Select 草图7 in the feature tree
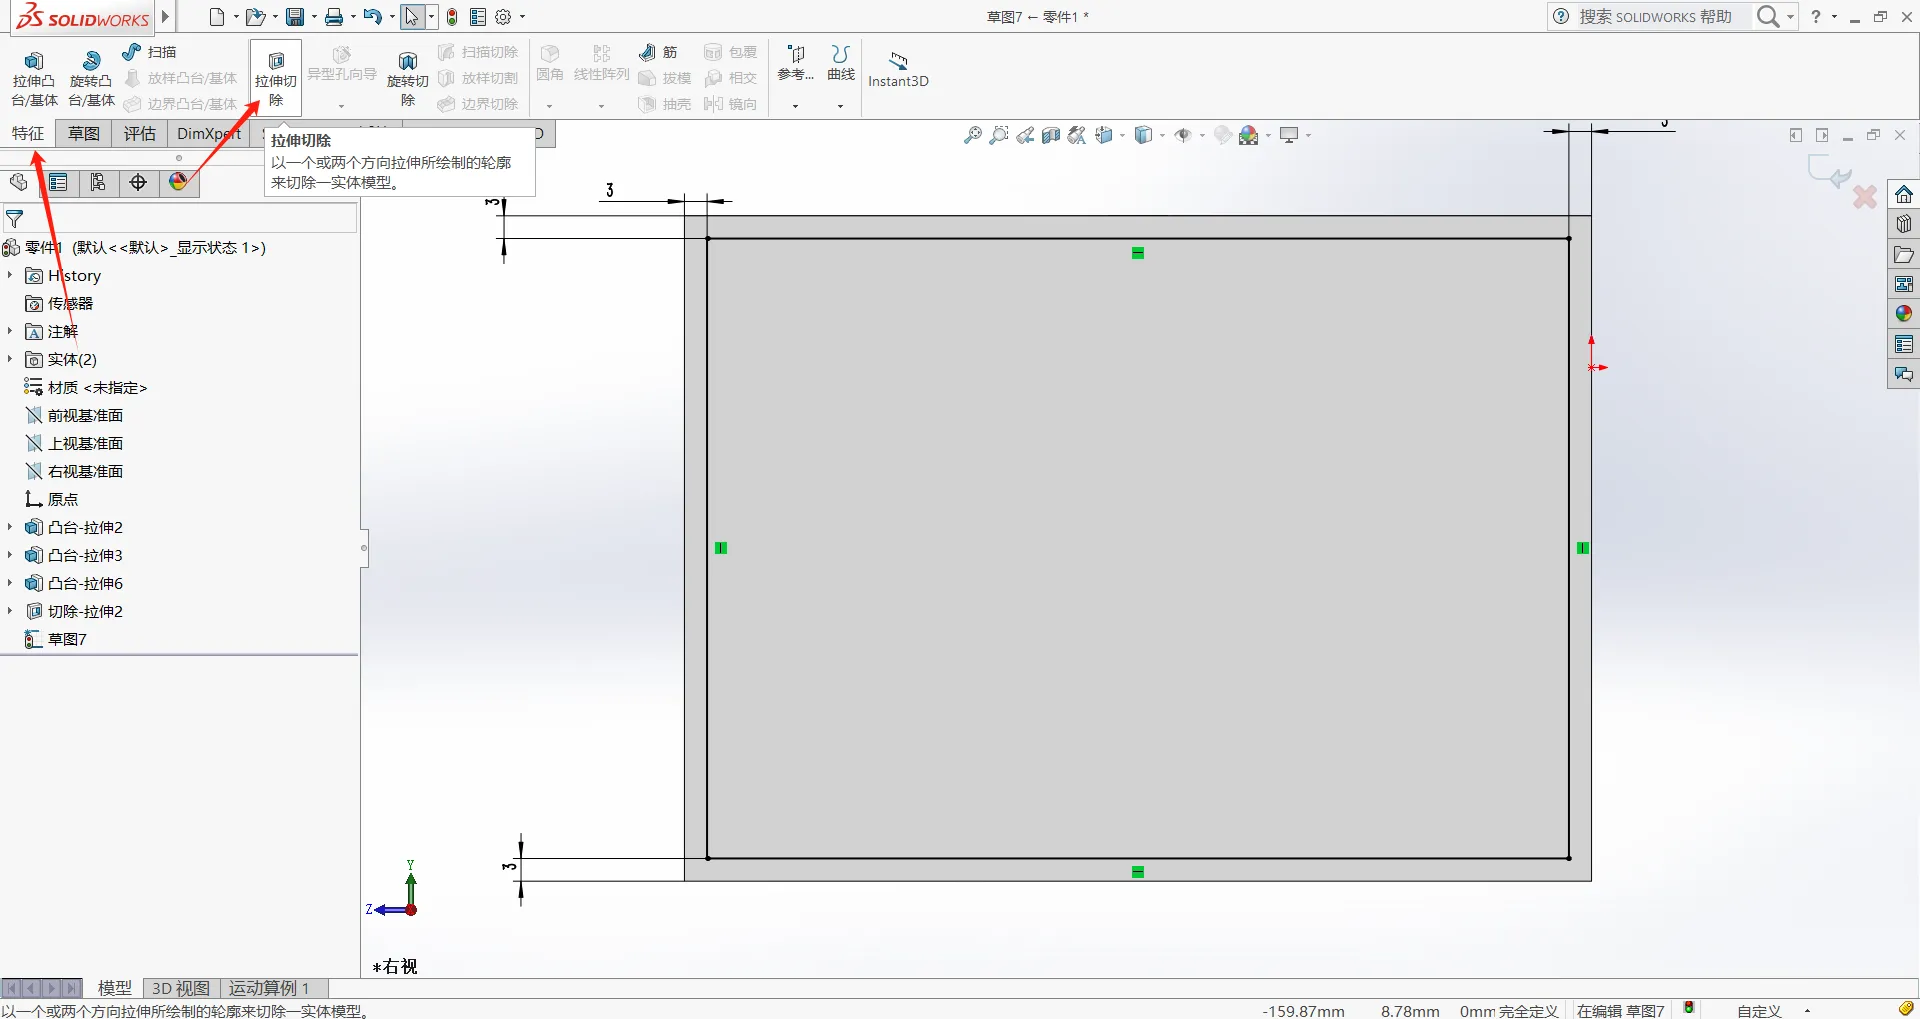 coord(67,639)
